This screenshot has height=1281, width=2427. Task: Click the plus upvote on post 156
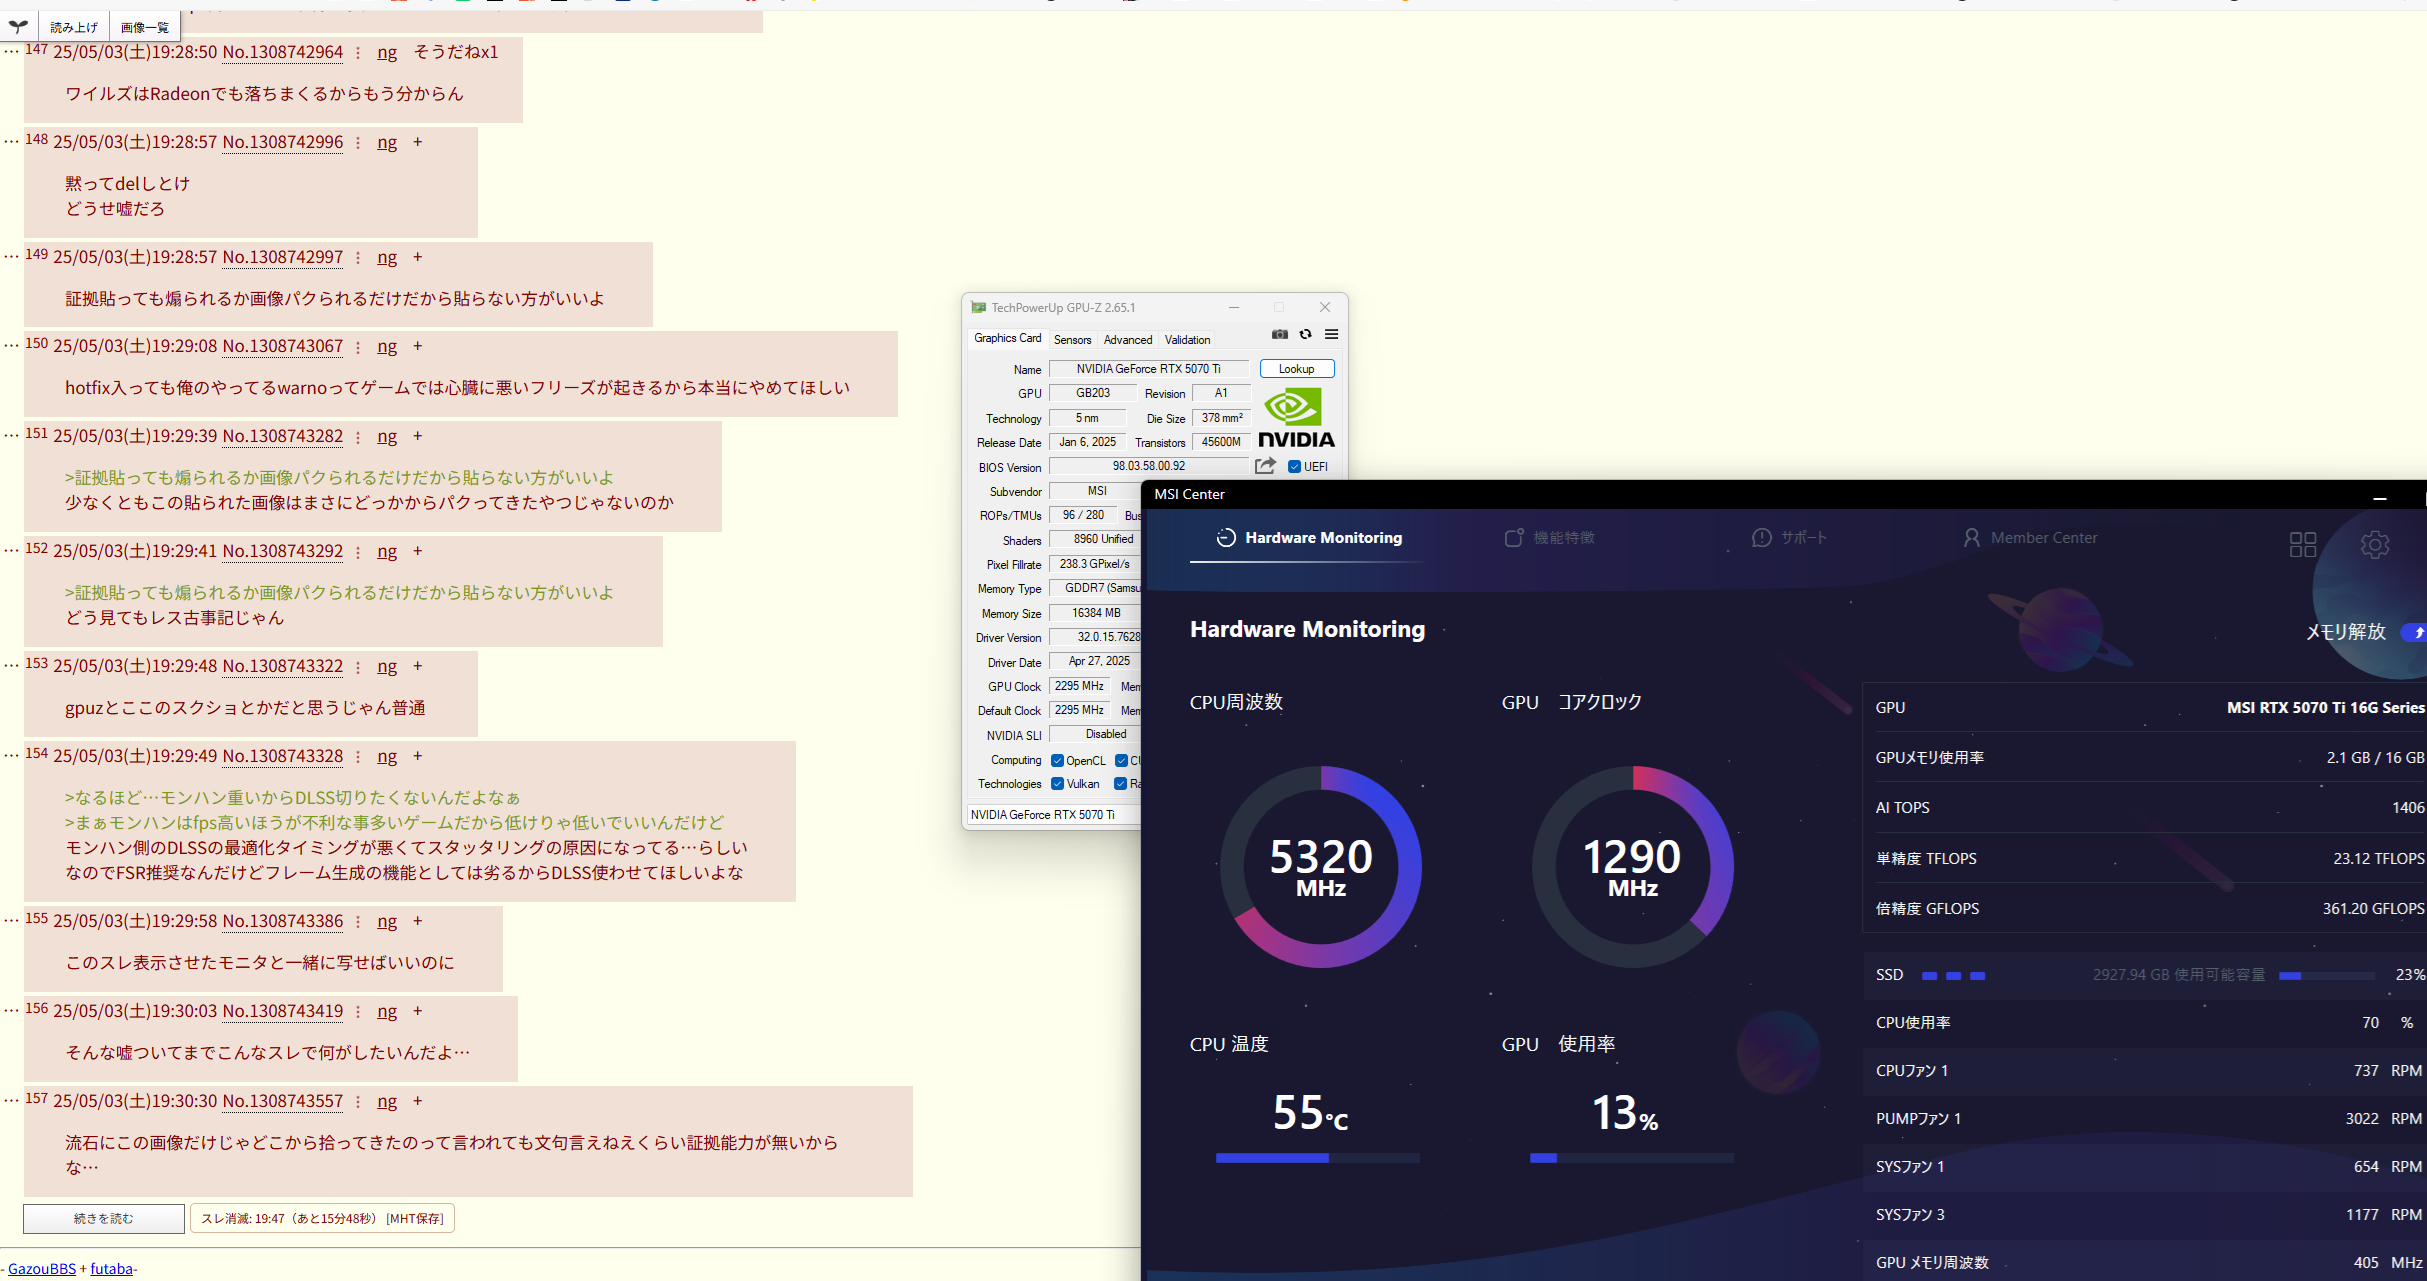[x=418, y=1012]
